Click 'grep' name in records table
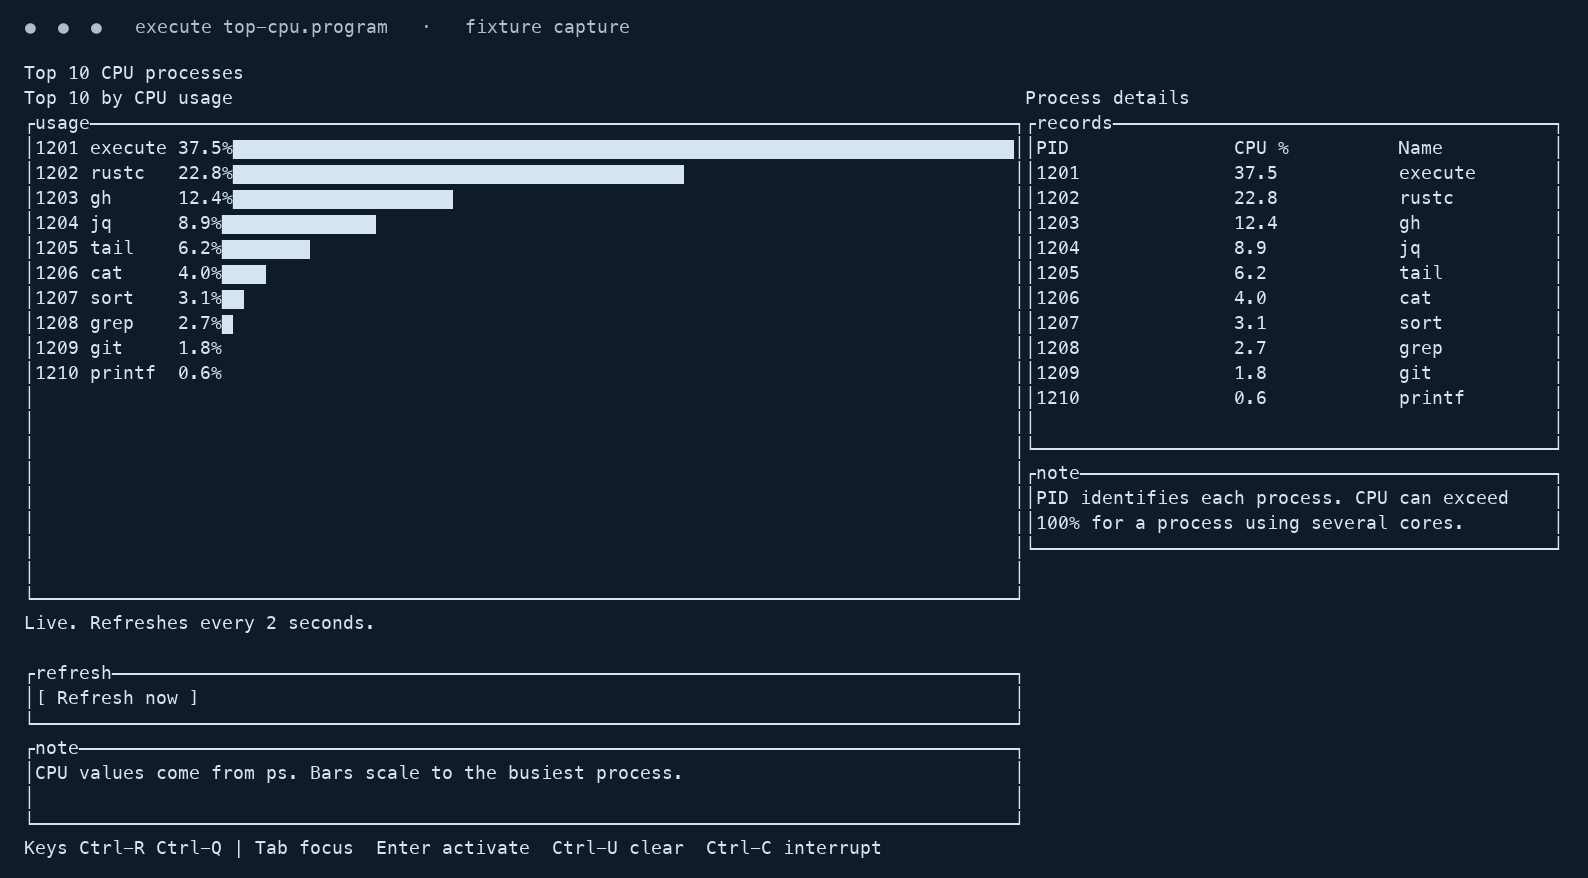The width and height of the screenshot is (1588, 878). pos(1420,348)
